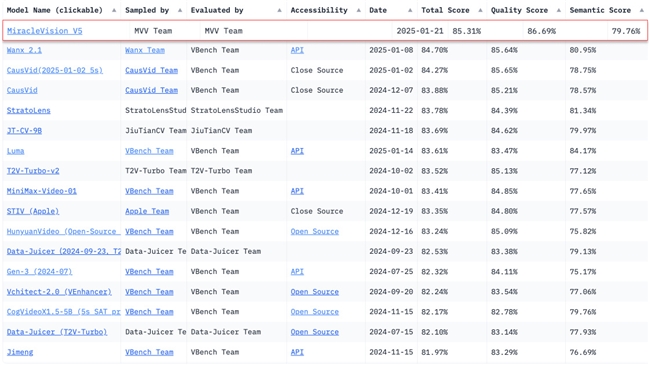Open API link in Jimeng row
This screenshot has height=365, width=650.
point(297,352)
